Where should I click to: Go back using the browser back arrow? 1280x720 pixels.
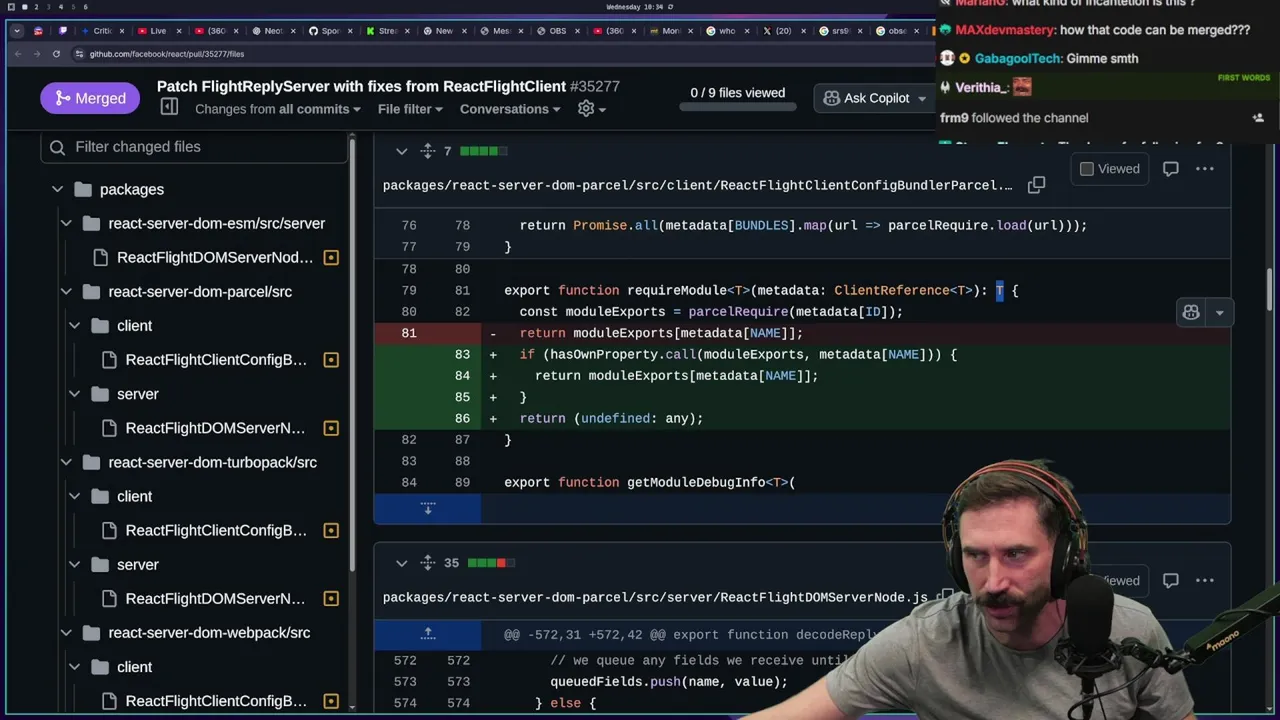18,54
